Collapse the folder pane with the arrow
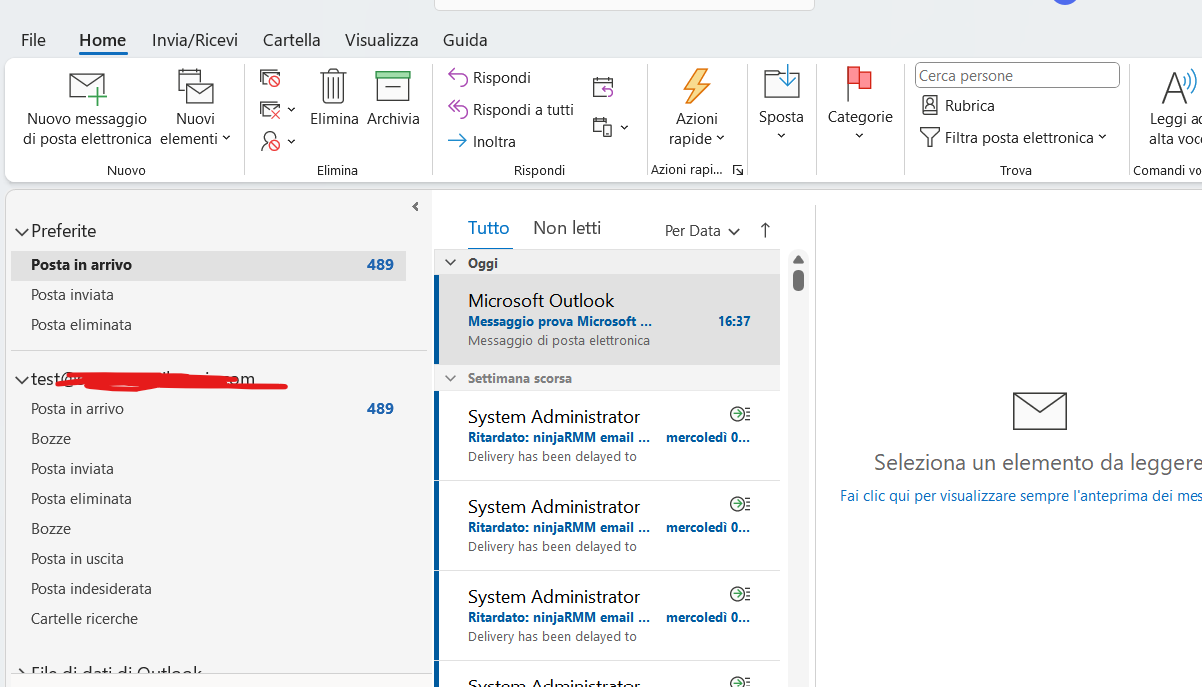 tap(415, 207)
